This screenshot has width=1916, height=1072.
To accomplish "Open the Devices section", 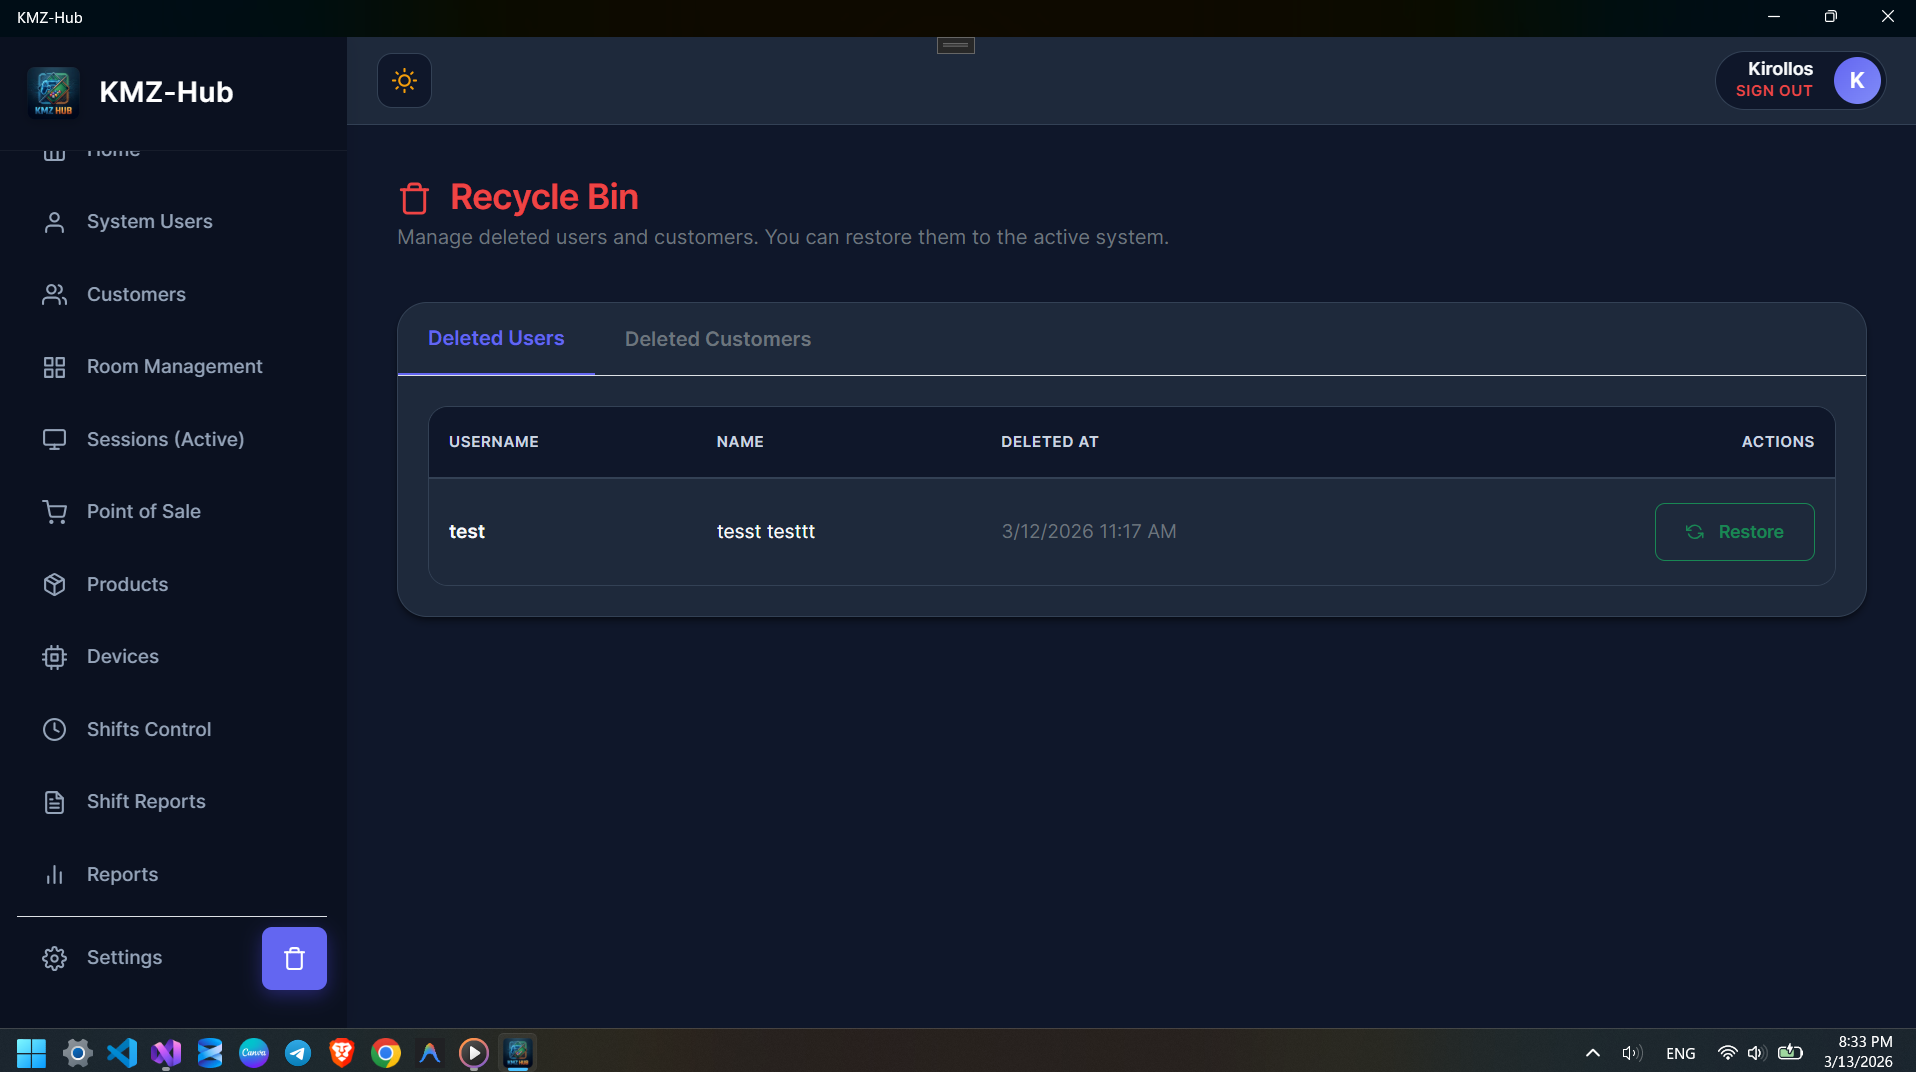I will 122,656.
